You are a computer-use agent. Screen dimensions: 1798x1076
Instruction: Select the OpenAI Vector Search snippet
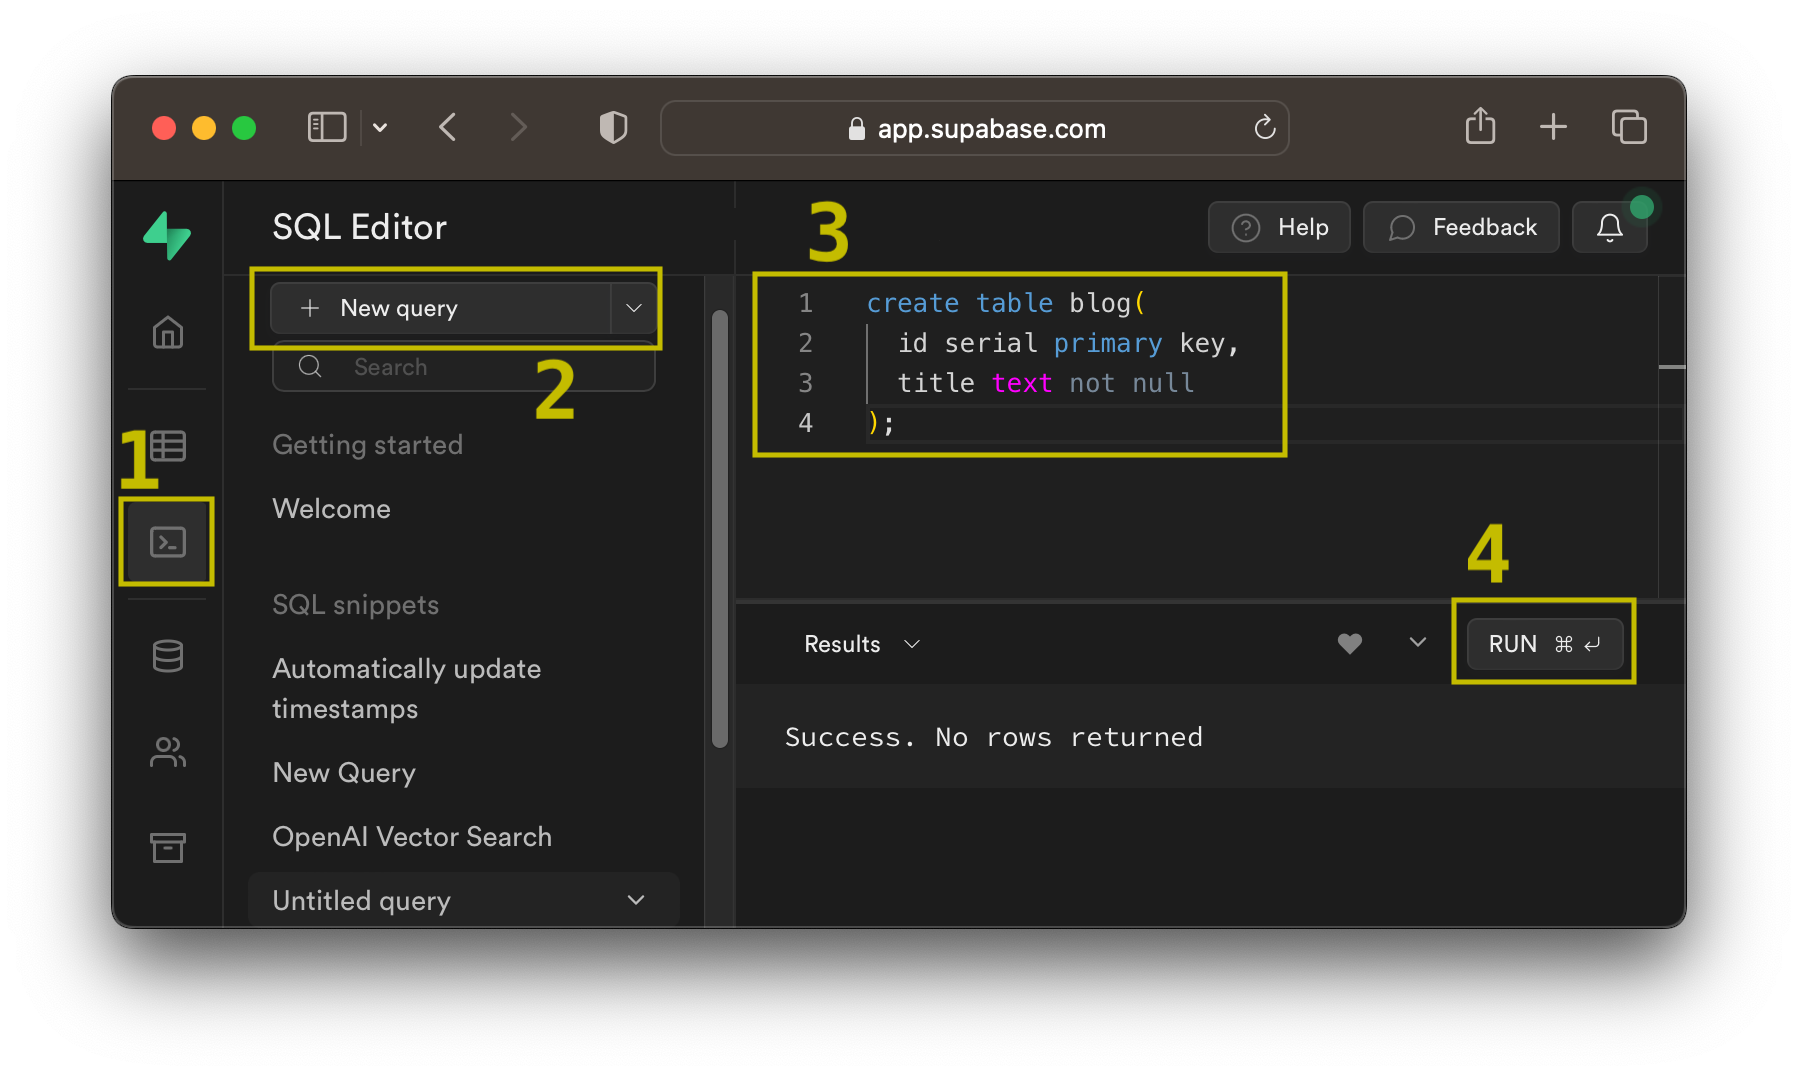(x=412, y=836)
